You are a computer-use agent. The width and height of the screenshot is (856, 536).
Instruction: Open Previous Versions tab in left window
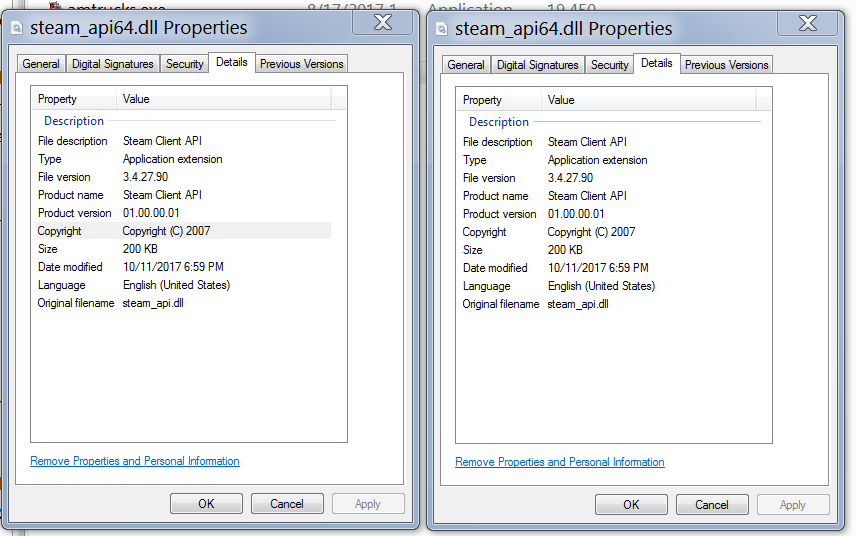(x=301, y=64)
